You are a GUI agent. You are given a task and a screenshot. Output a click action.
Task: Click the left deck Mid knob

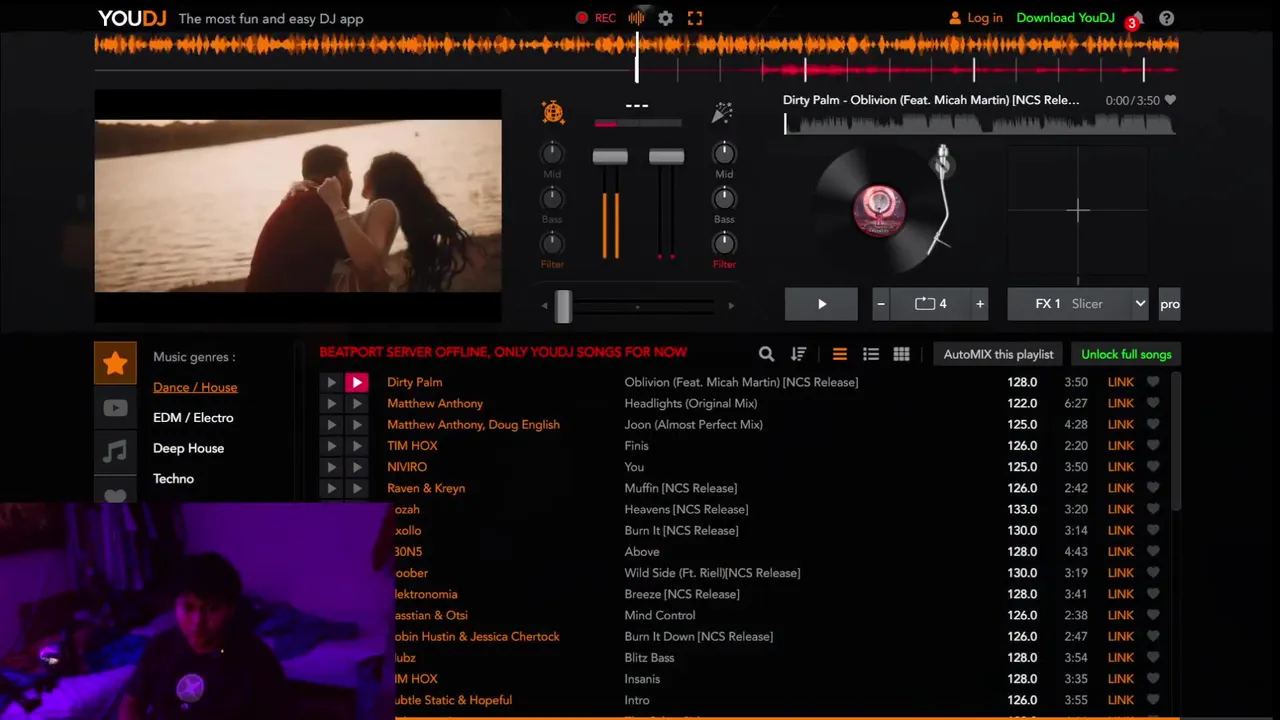click(x=552, y=153)
